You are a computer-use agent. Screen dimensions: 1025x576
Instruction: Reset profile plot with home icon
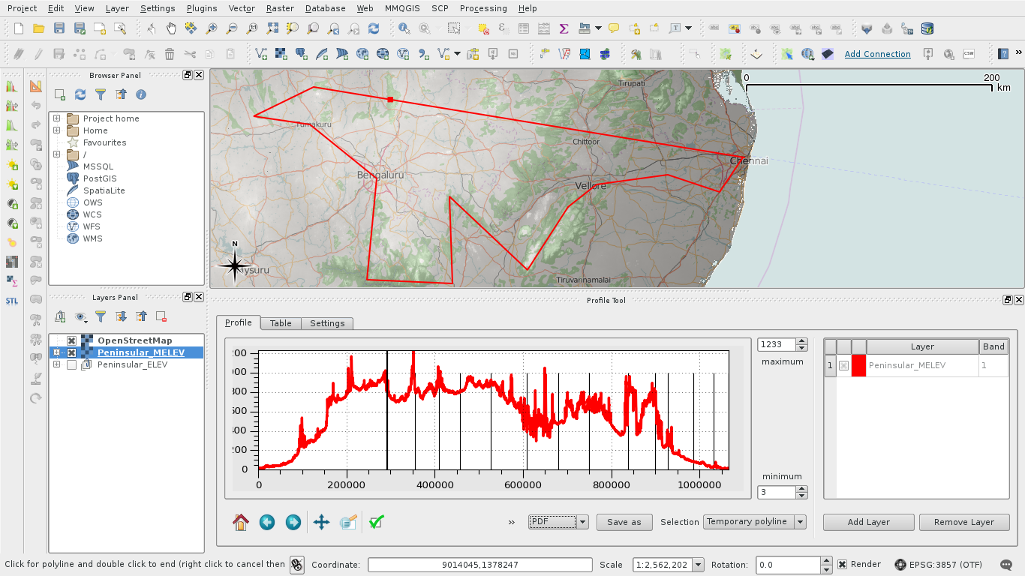click(240, 522)
